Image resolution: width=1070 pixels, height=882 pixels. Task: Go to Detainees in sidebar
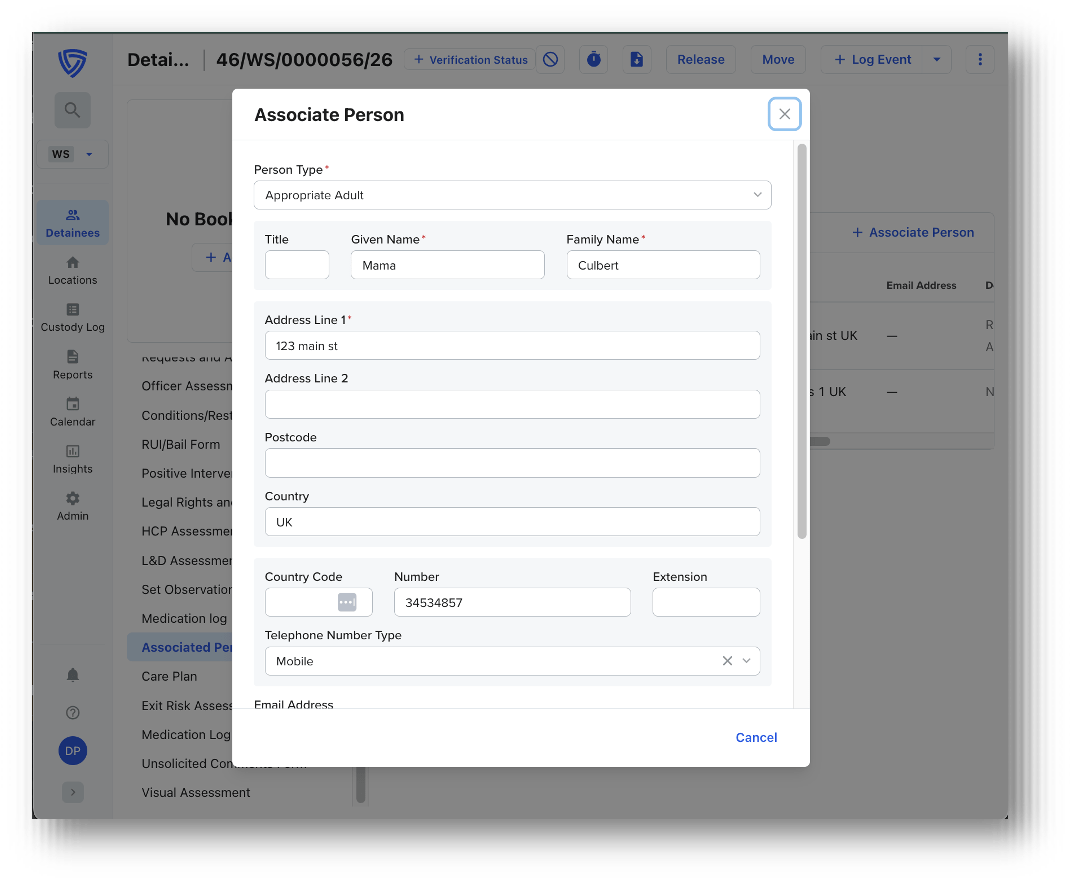[72, 223]
